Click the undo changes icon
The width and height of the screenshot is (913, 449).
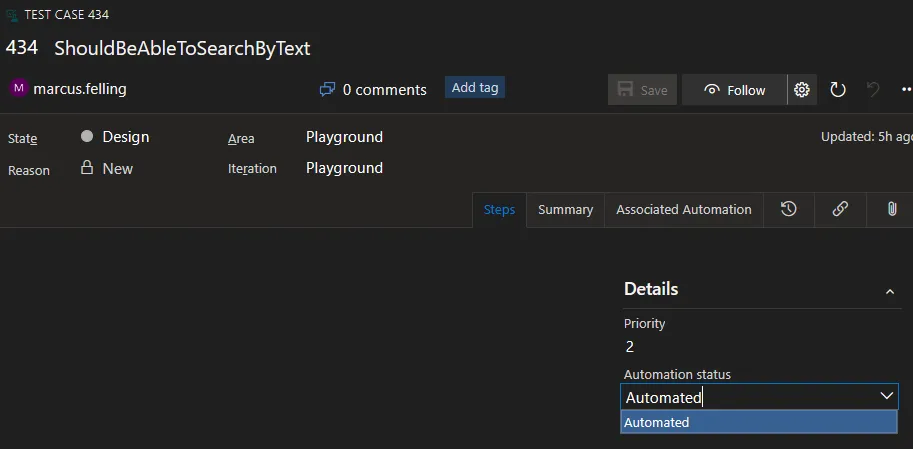pos(873,90)
